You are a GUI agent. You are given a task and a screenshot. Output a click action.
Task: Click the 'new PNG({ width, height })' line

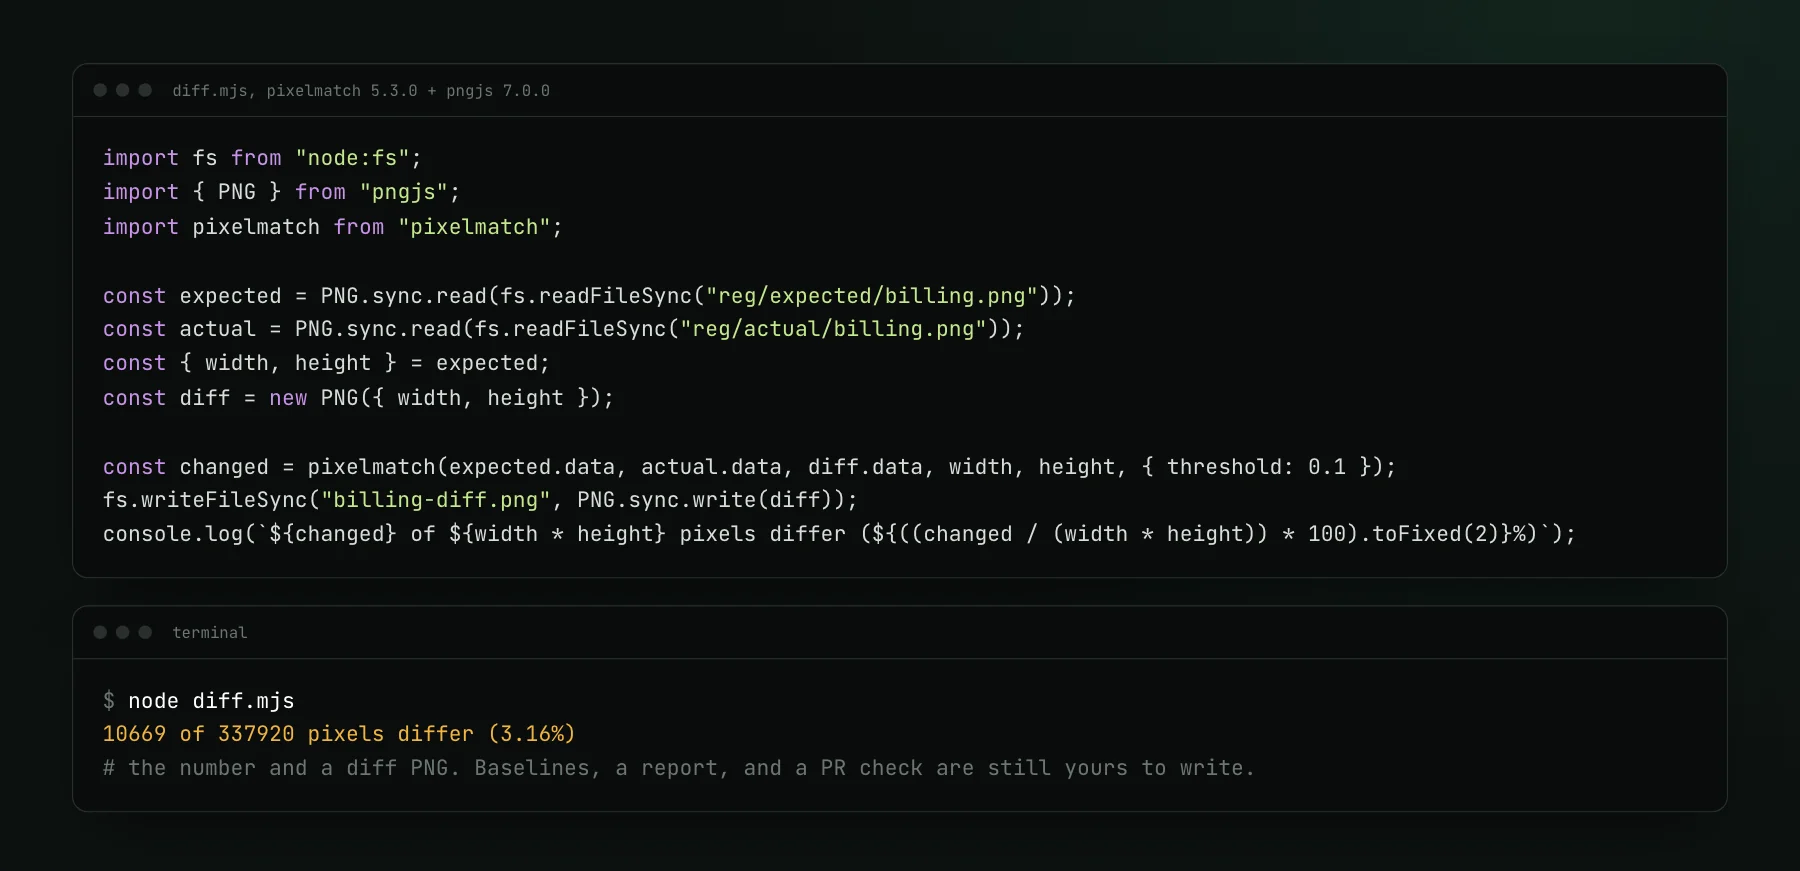[358, 398]
